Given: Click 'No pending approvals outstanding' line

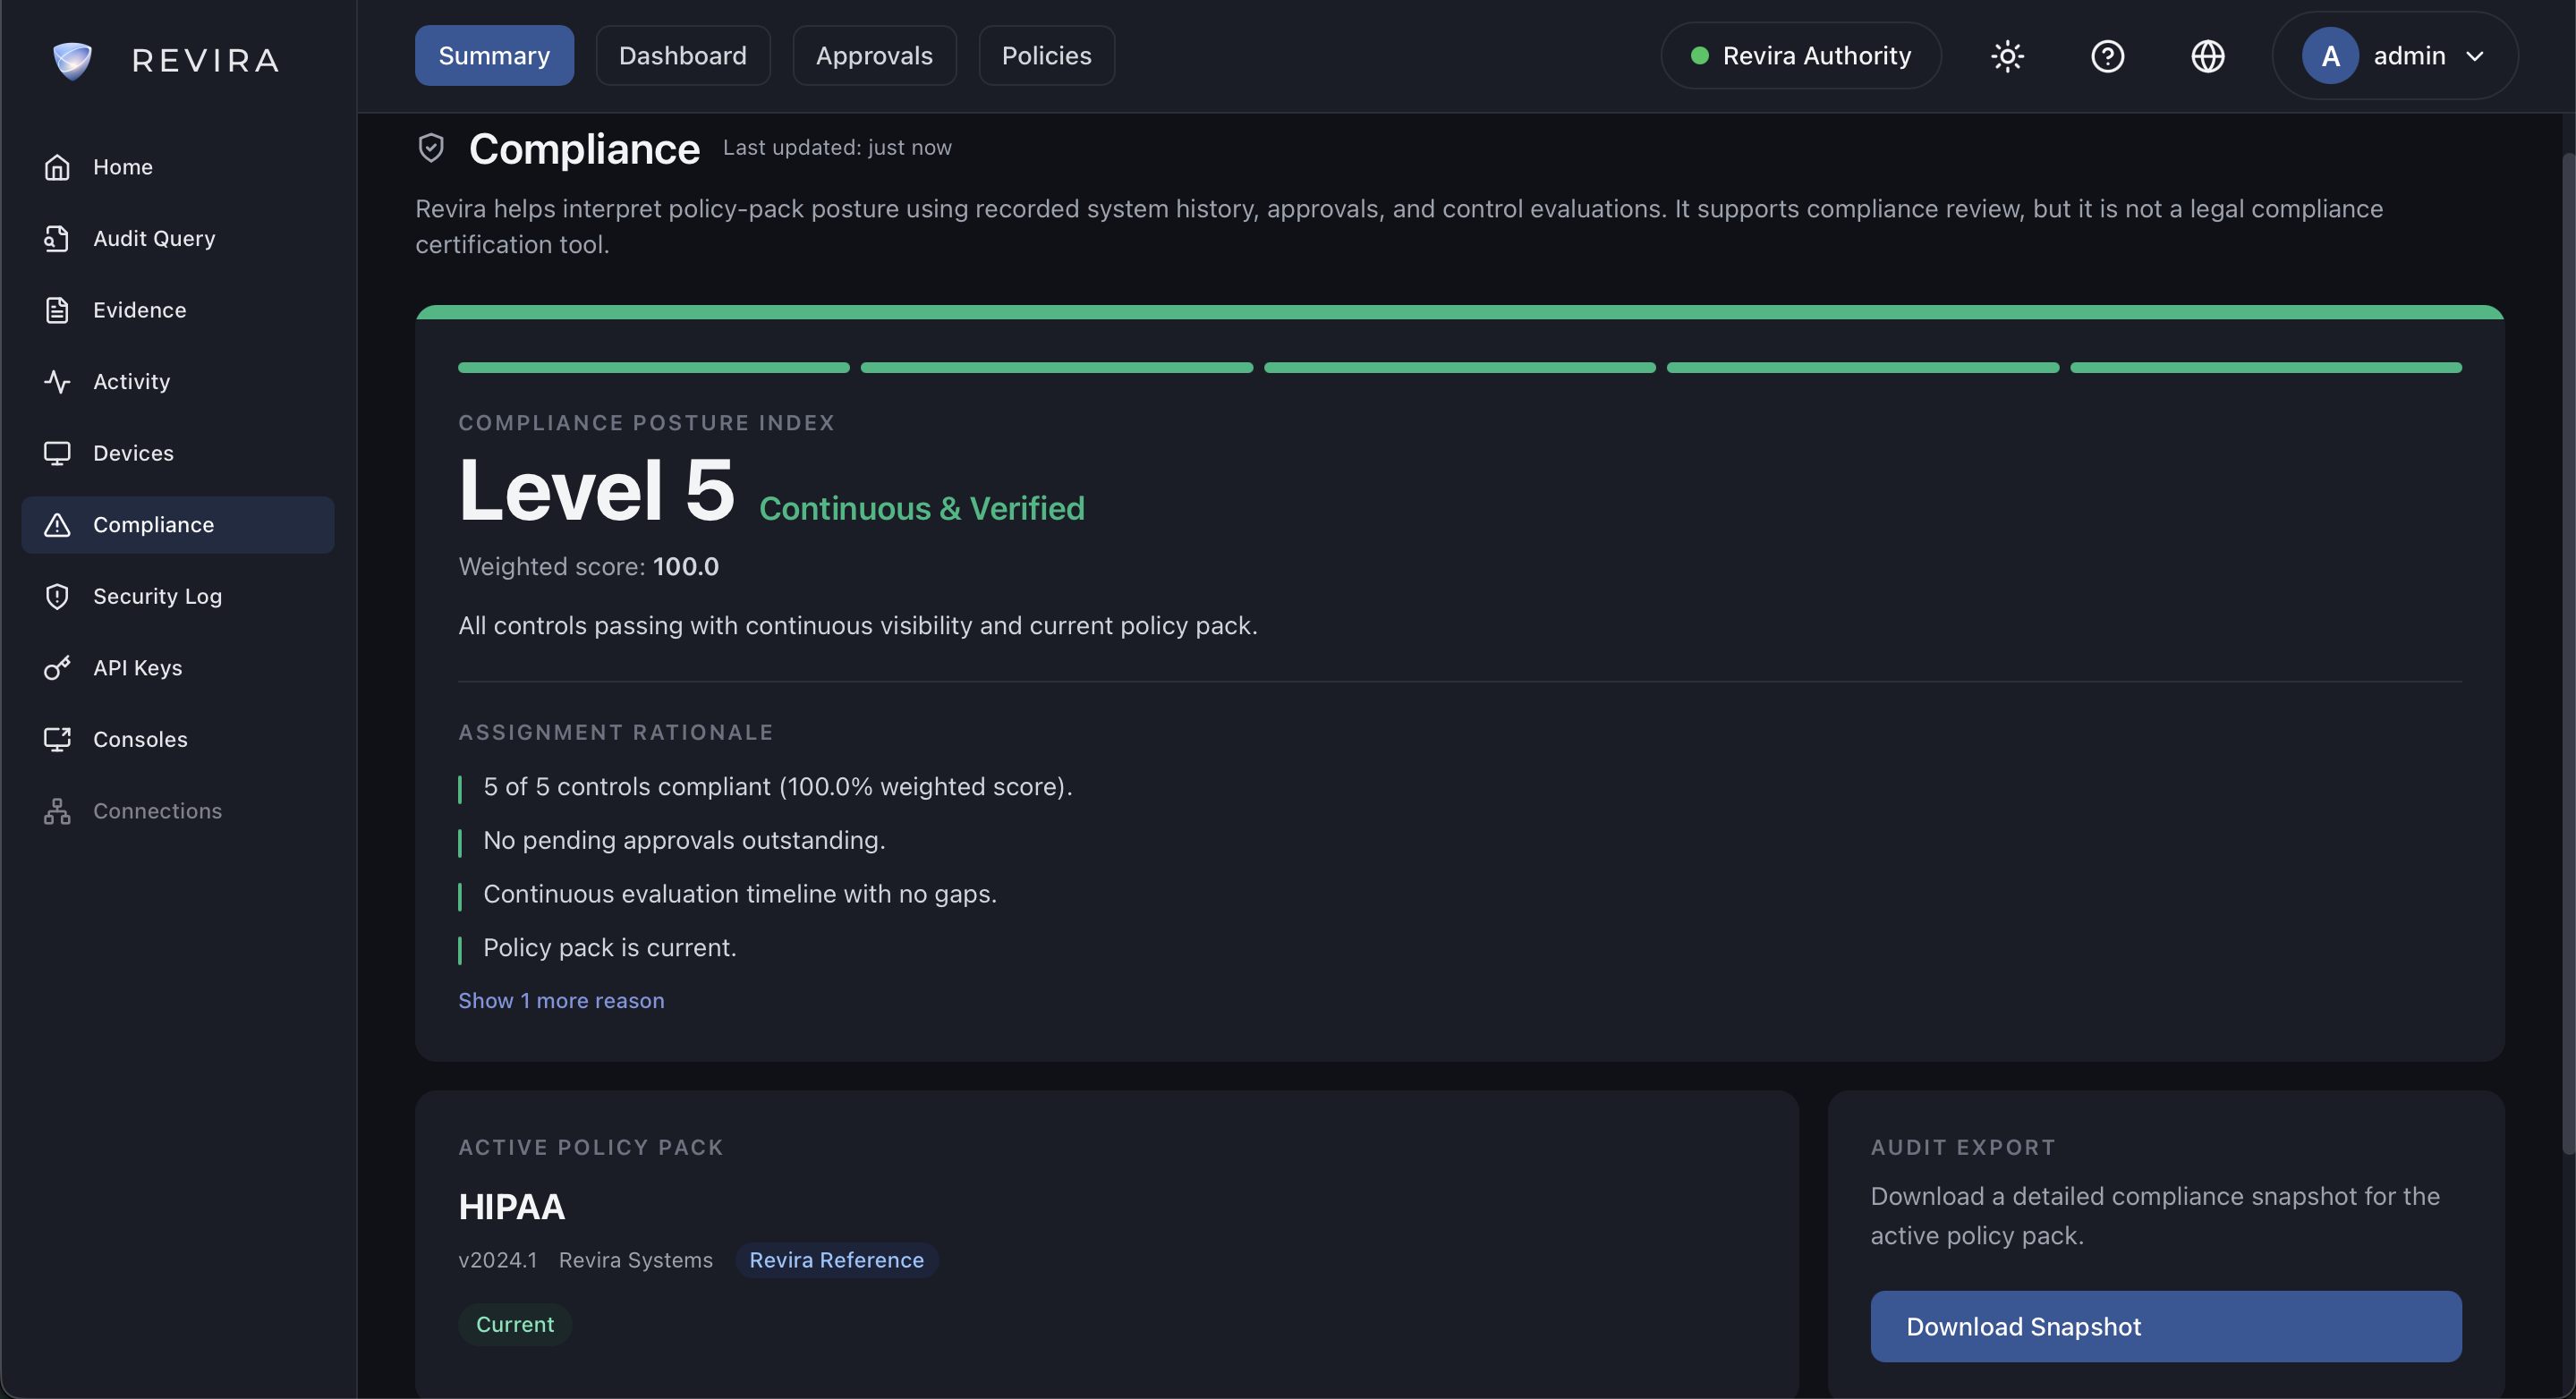Looking at the screenshot, I should coord(684,841).
